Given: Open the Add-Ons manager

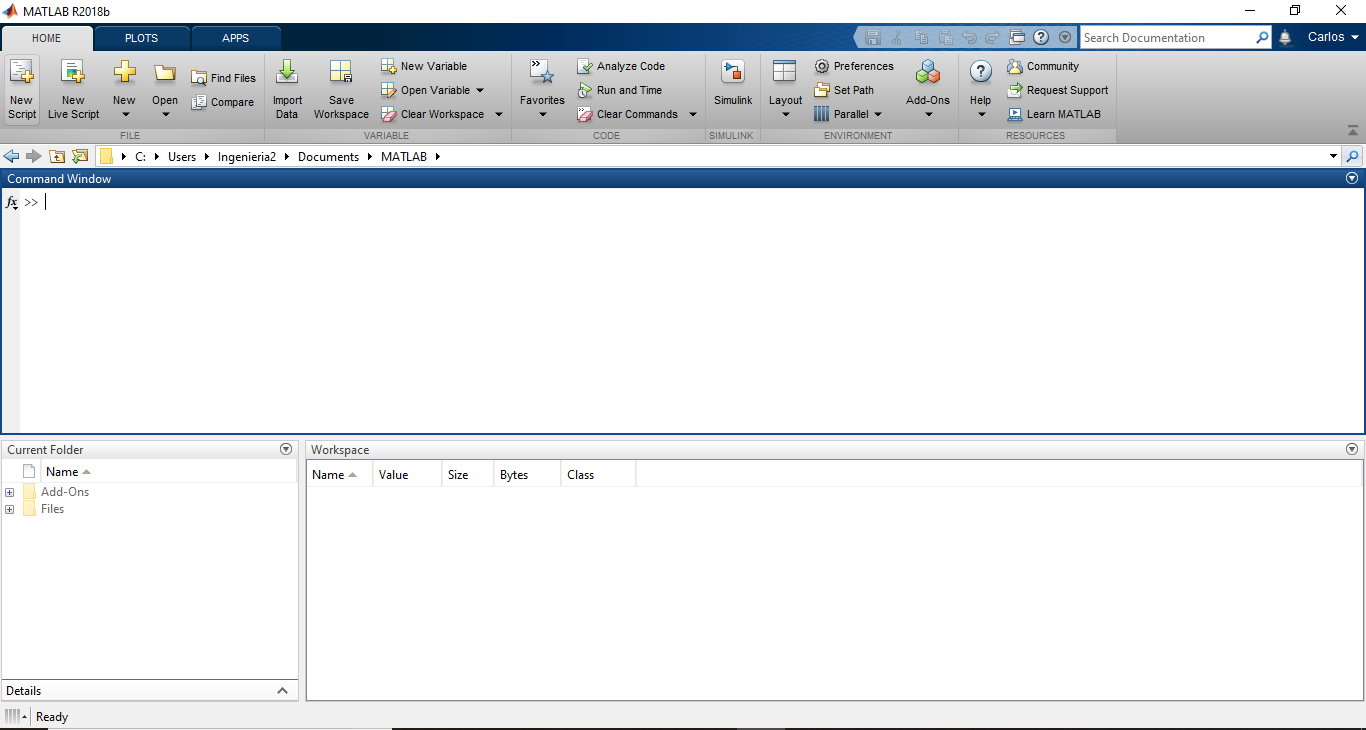Looking at the screenshot, I should tap(928, 88).
